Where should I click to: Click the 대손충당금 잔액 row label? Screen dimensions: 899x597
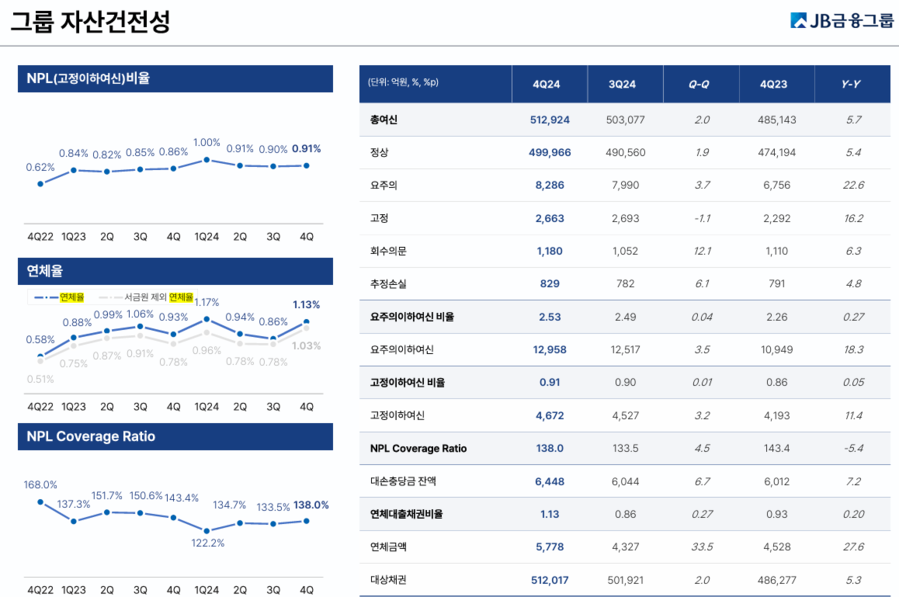tap(403, 482)
